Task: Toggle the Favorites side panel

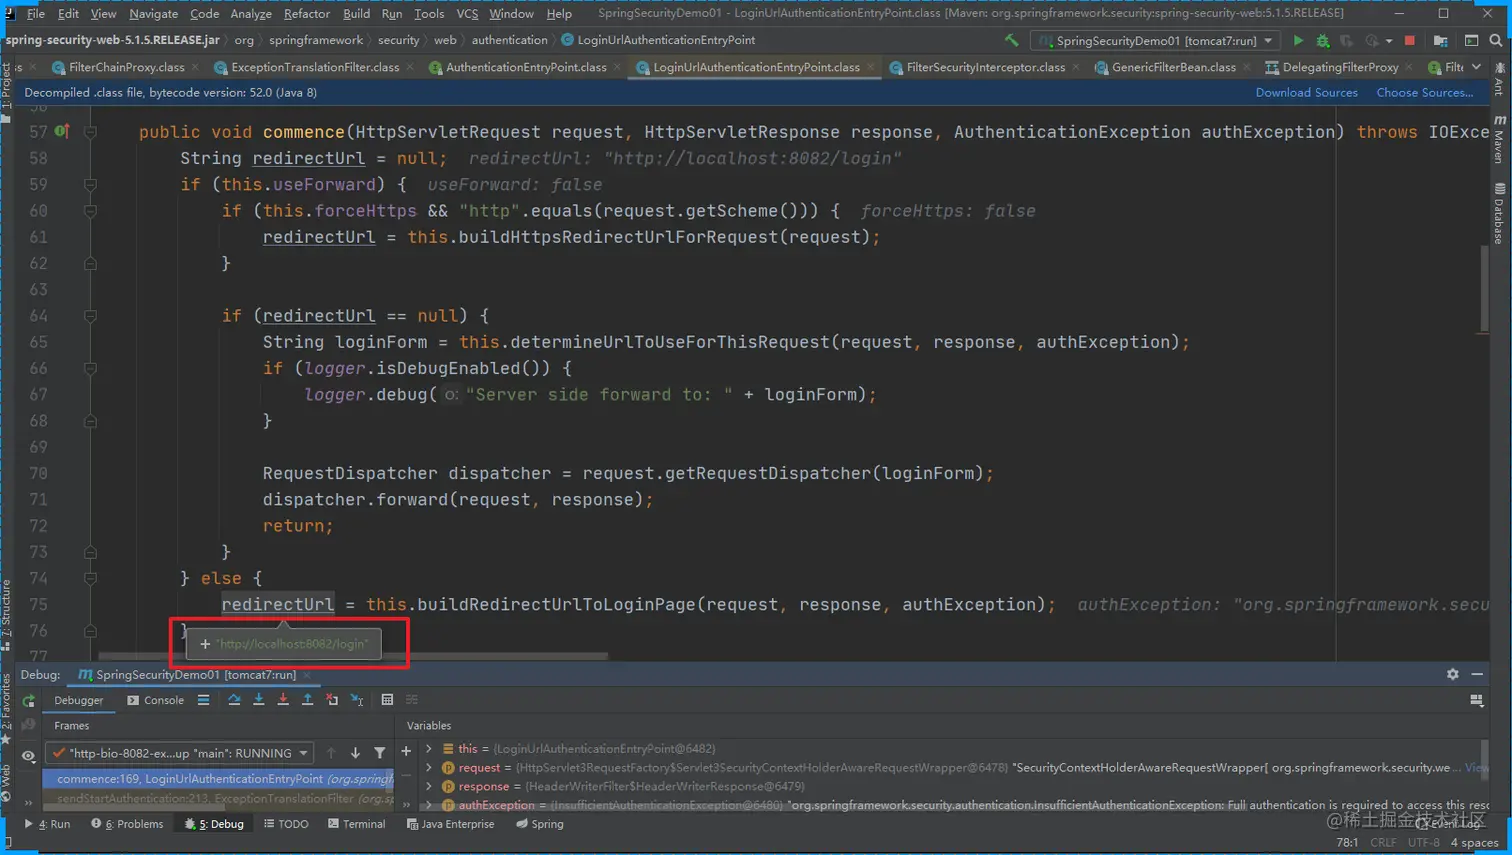Action: tap(6, 708)
